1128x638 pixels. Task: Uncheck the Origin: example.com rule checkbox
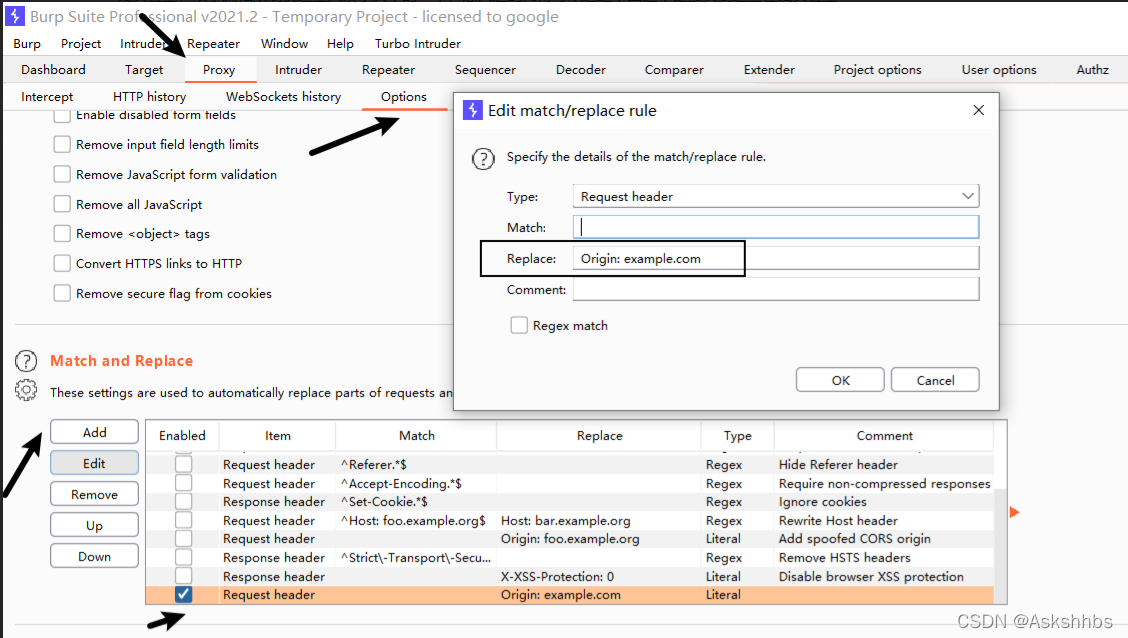pos(183,594)
